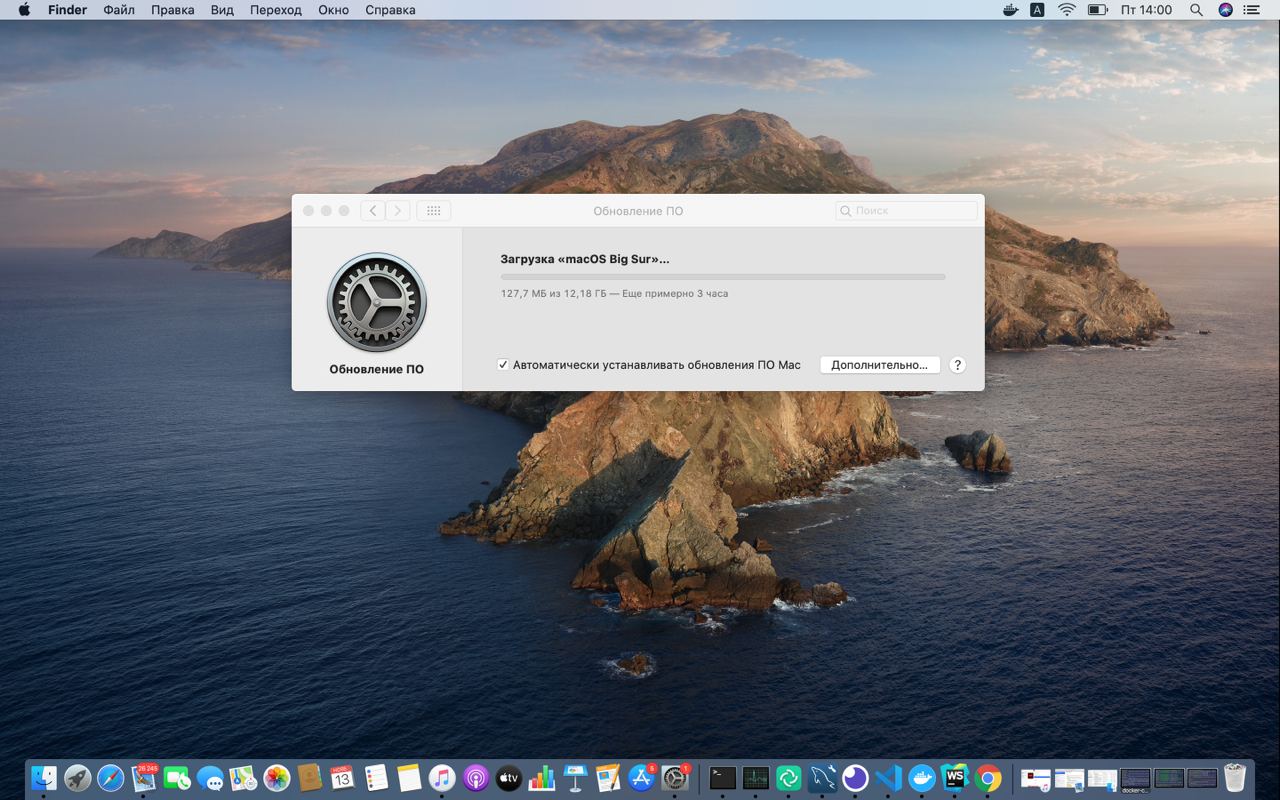This screenshot has height=800, width=1280.
Task: Open Photos in Dock
Action: [x=276, y=778]
